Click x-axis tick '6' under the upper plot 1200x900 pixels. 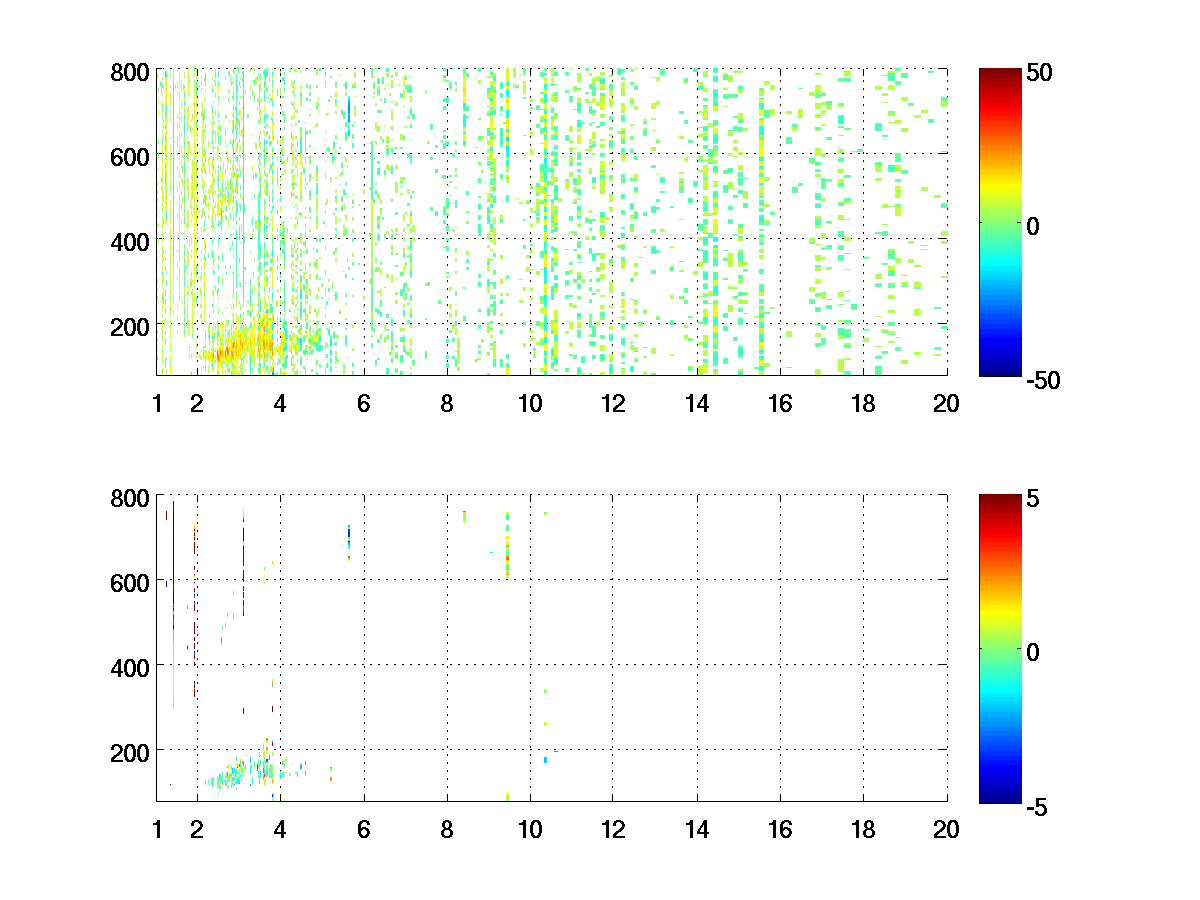(x=364, y=403)
